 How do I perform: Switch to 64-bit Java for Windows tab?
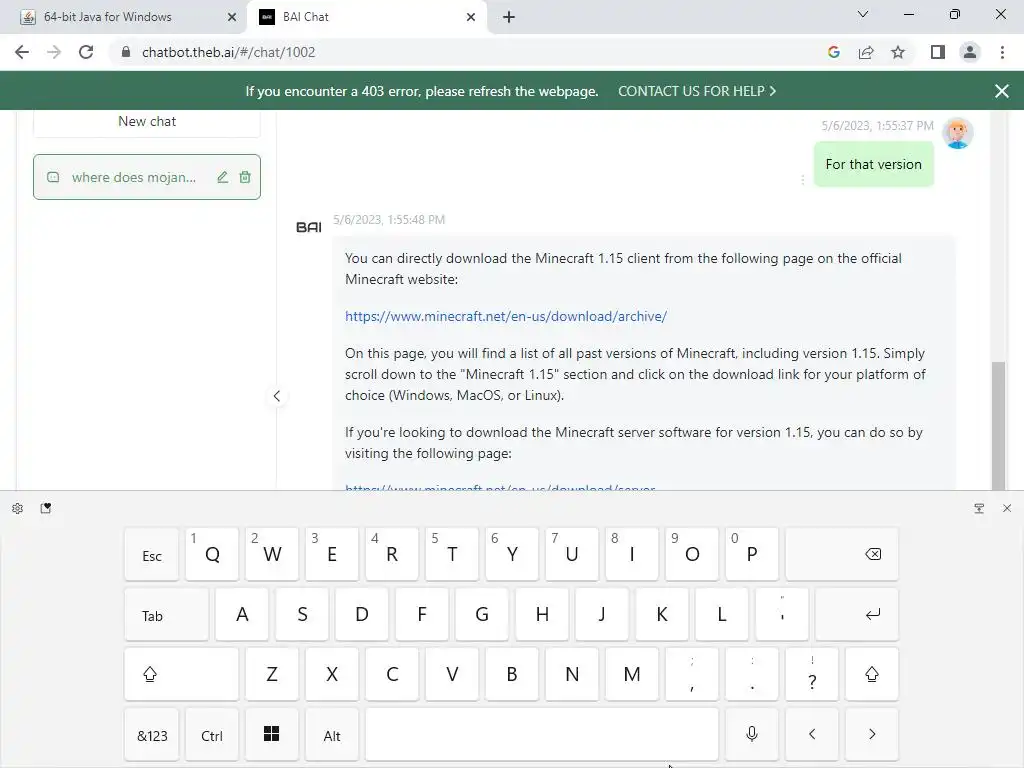pyautogui.click(x=124, y=17)
